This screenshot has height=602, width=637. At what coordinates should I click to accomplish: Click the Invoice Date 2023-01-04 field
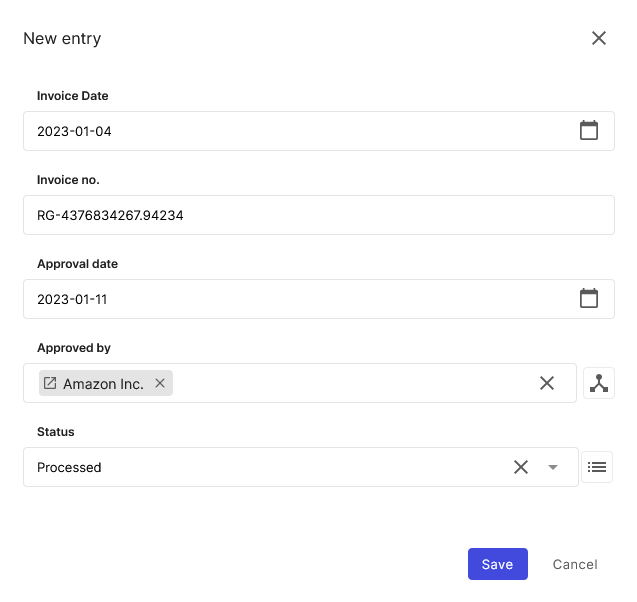(319, 131)
